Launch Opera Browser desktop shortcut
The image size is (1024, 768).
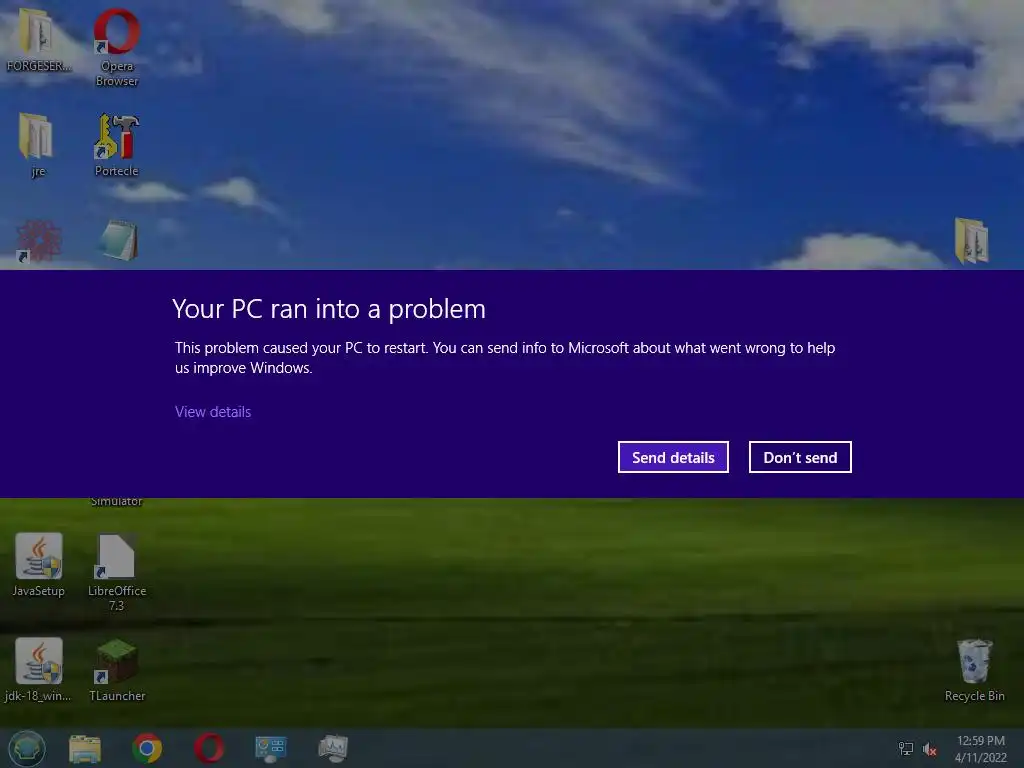(x=117, y=46)
